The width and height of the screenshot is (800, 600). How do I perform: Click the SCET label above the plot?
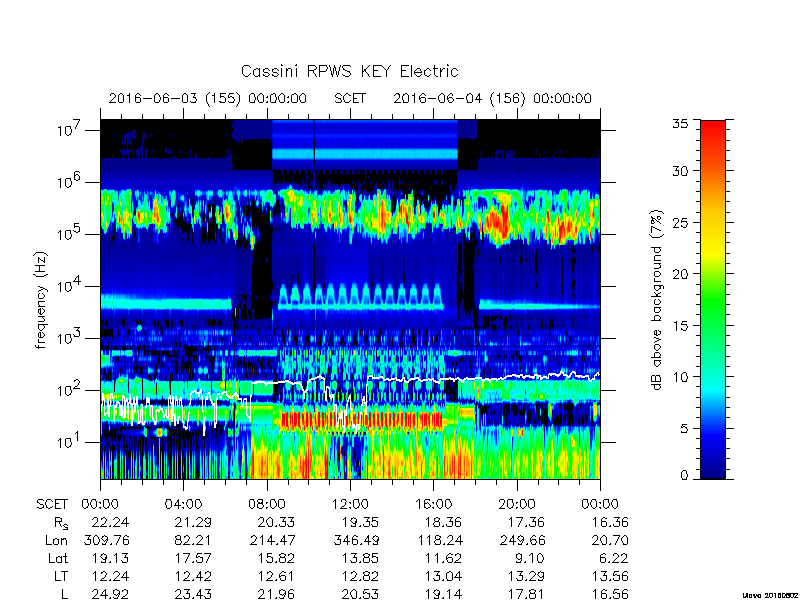[x=350, y=98]
